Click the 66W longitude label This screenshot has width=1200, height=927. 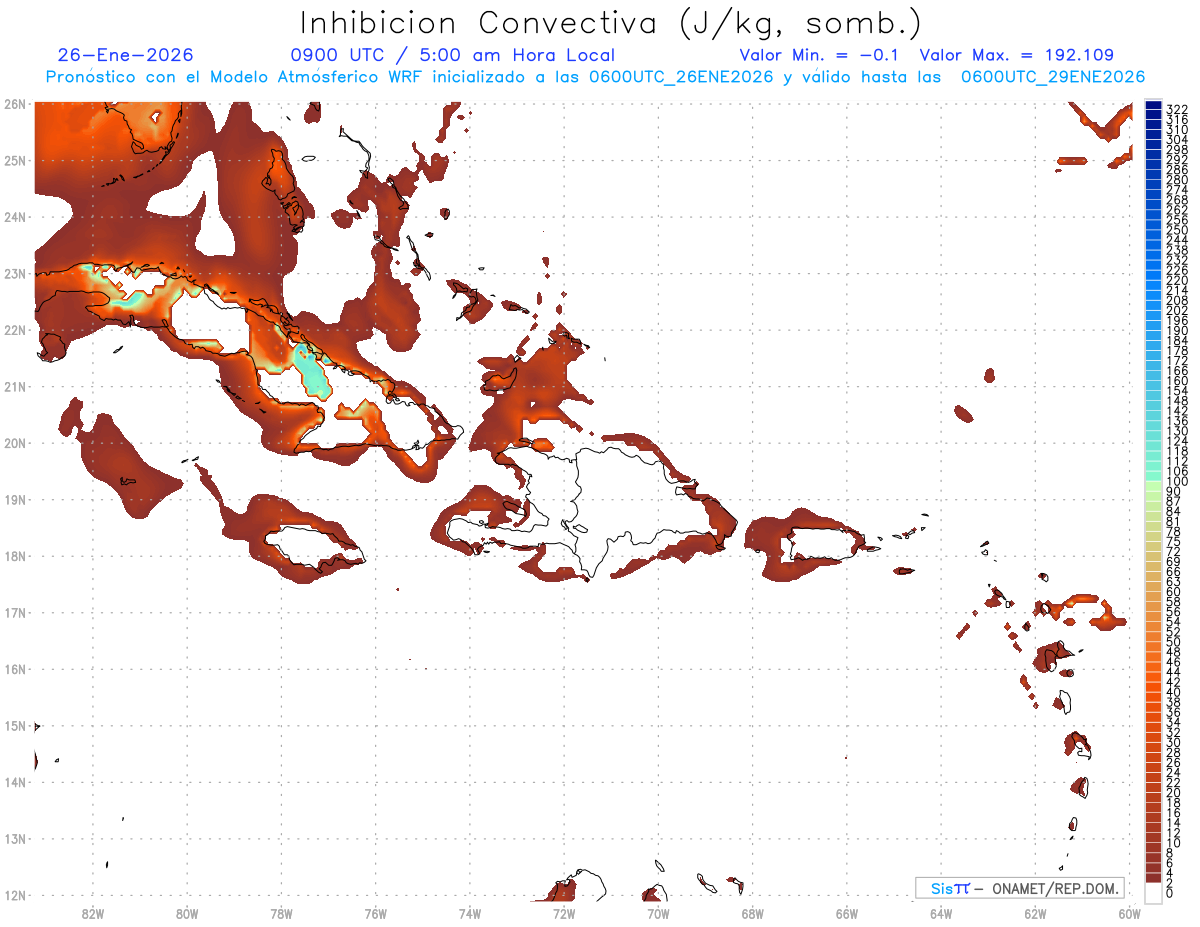pos(847,913)
